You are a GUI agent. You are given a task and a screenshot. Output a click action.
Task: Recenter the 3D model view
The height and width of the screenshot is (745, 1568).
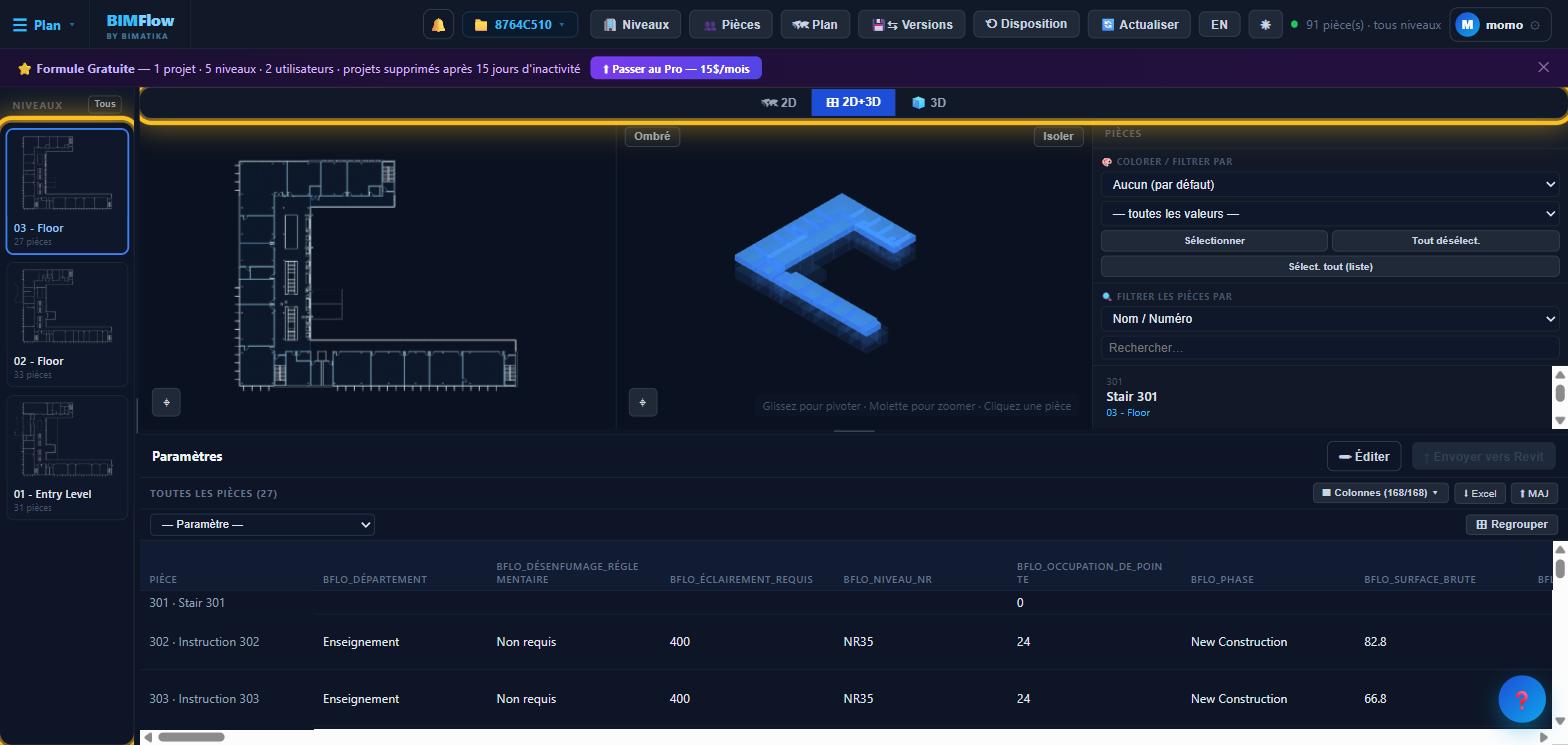pyautogui.click(x=643, y=402)
